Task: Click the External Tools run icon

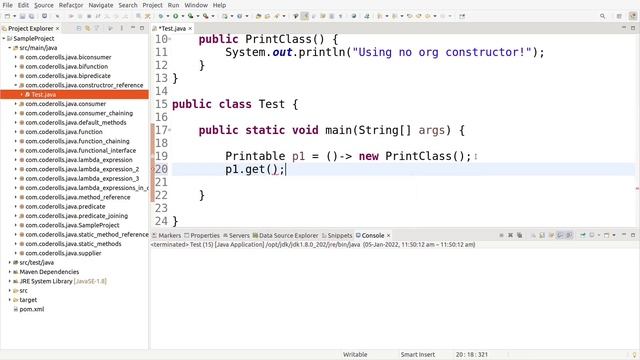Action: tap(205, 16)
